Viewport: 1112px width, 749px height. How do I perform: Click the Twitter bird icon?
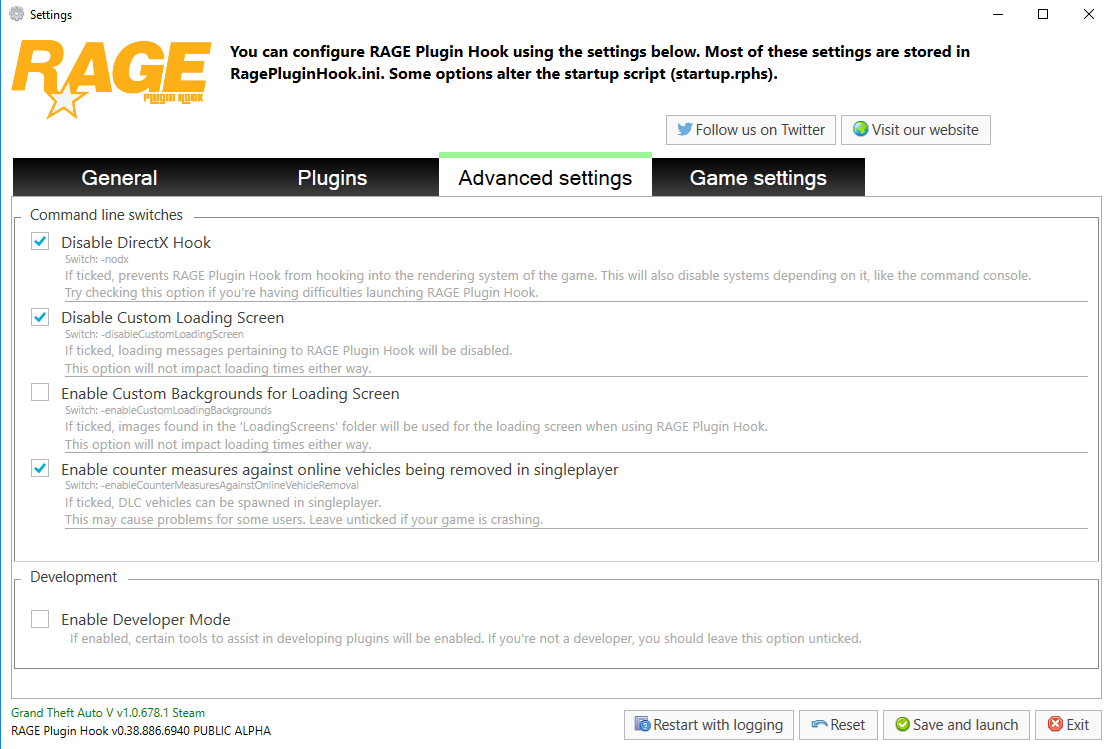685,130
